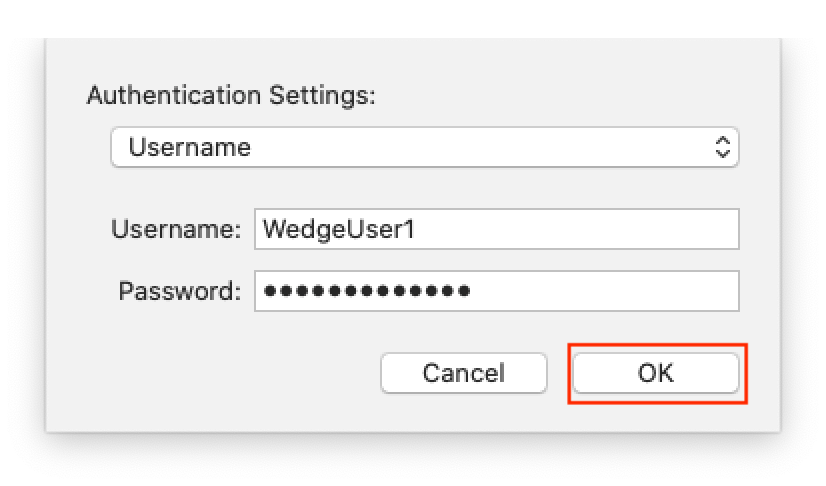Open the Authentication Settings dropdown
826x486 pixels.
tap(424, 148)
